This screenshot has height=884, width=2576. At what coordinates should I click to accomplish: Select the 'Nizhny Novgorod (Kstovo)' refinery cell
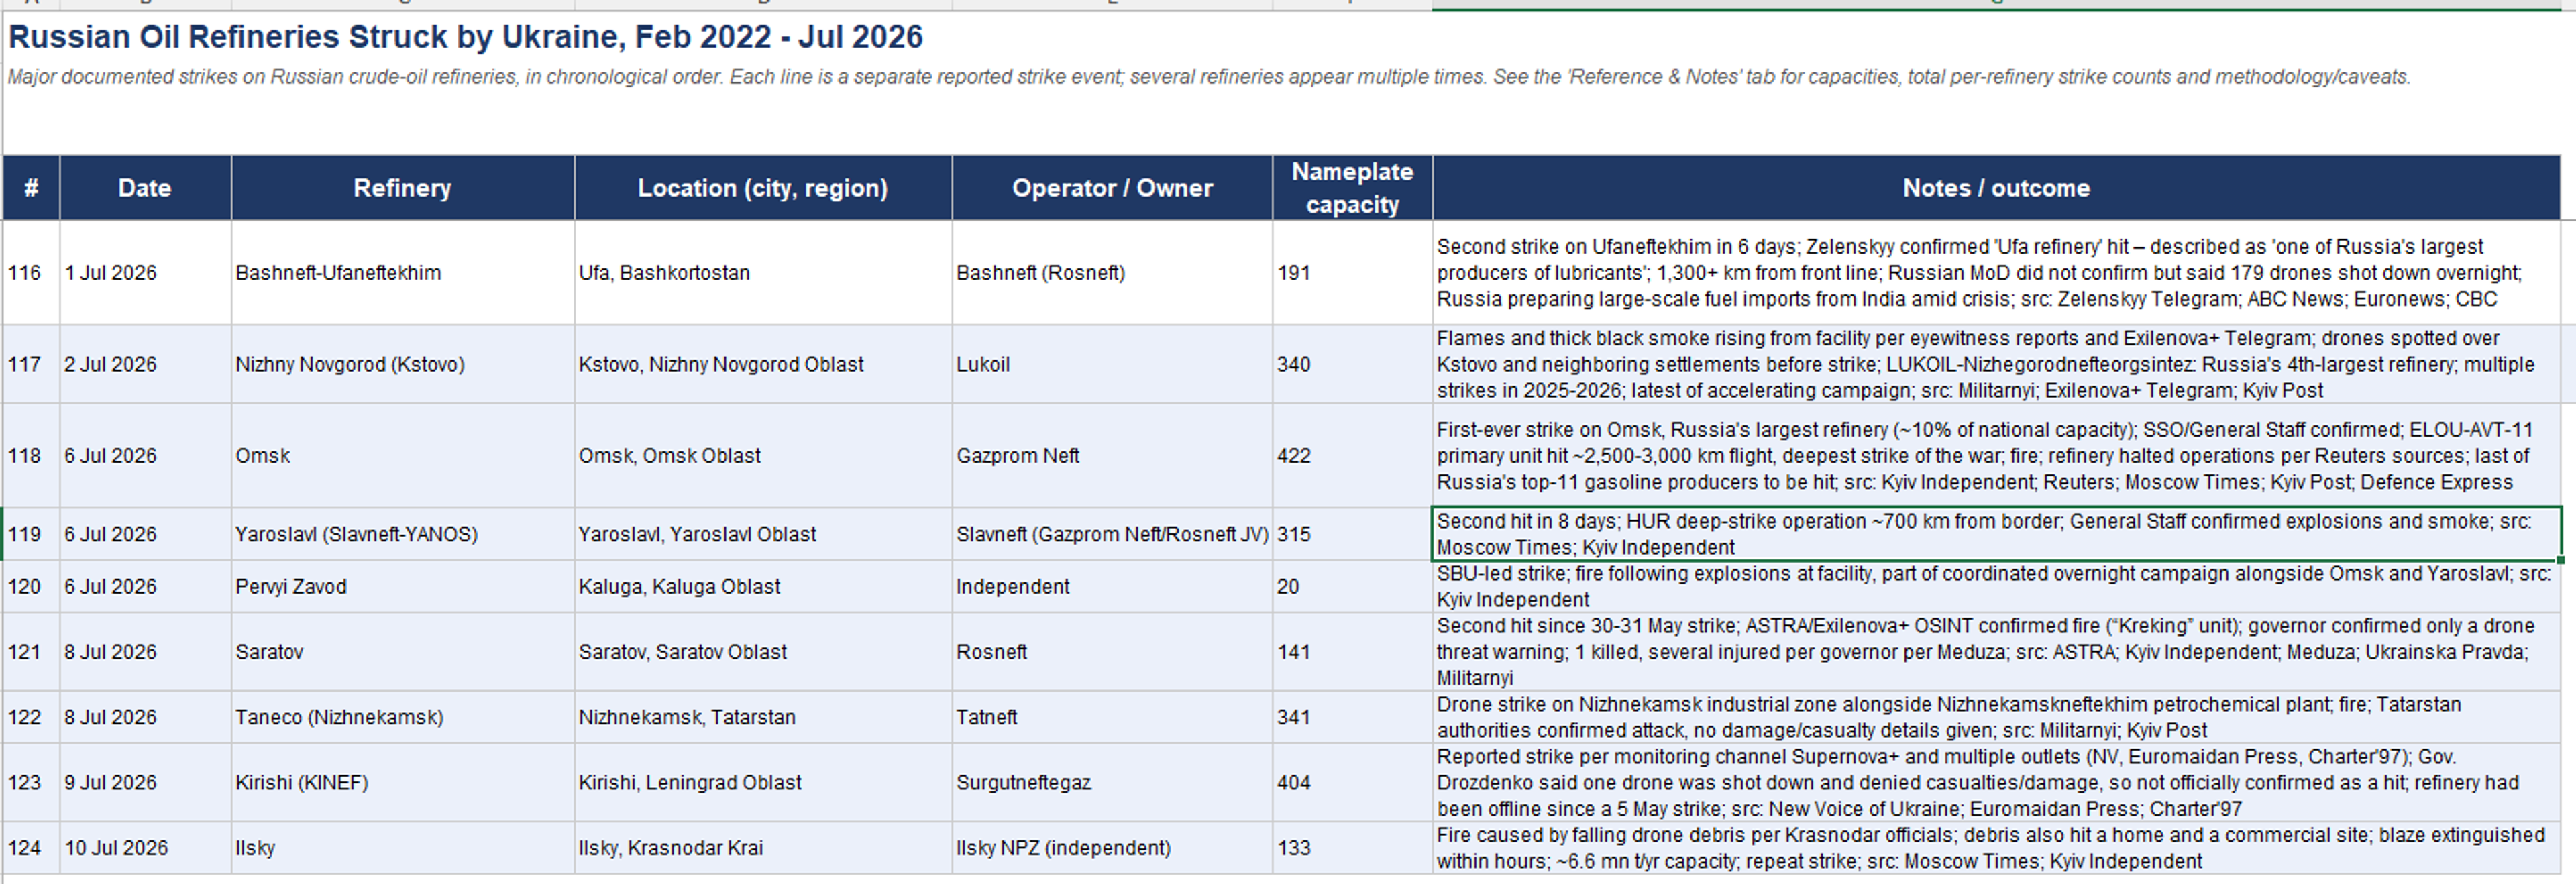pos(402,364)
